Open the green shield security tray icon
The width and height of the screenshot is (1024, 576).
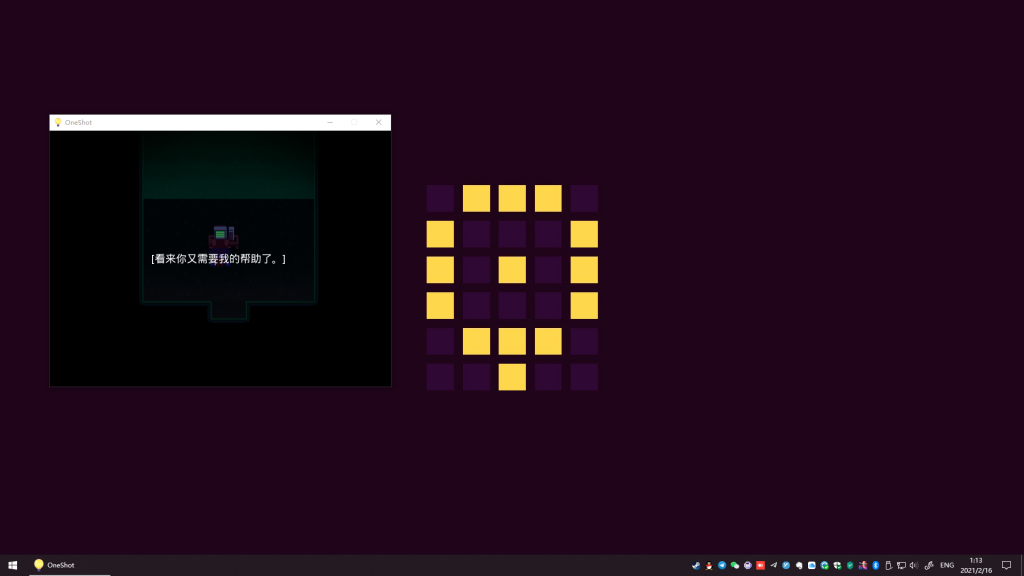pyautogui.click(x=850, y=566)
